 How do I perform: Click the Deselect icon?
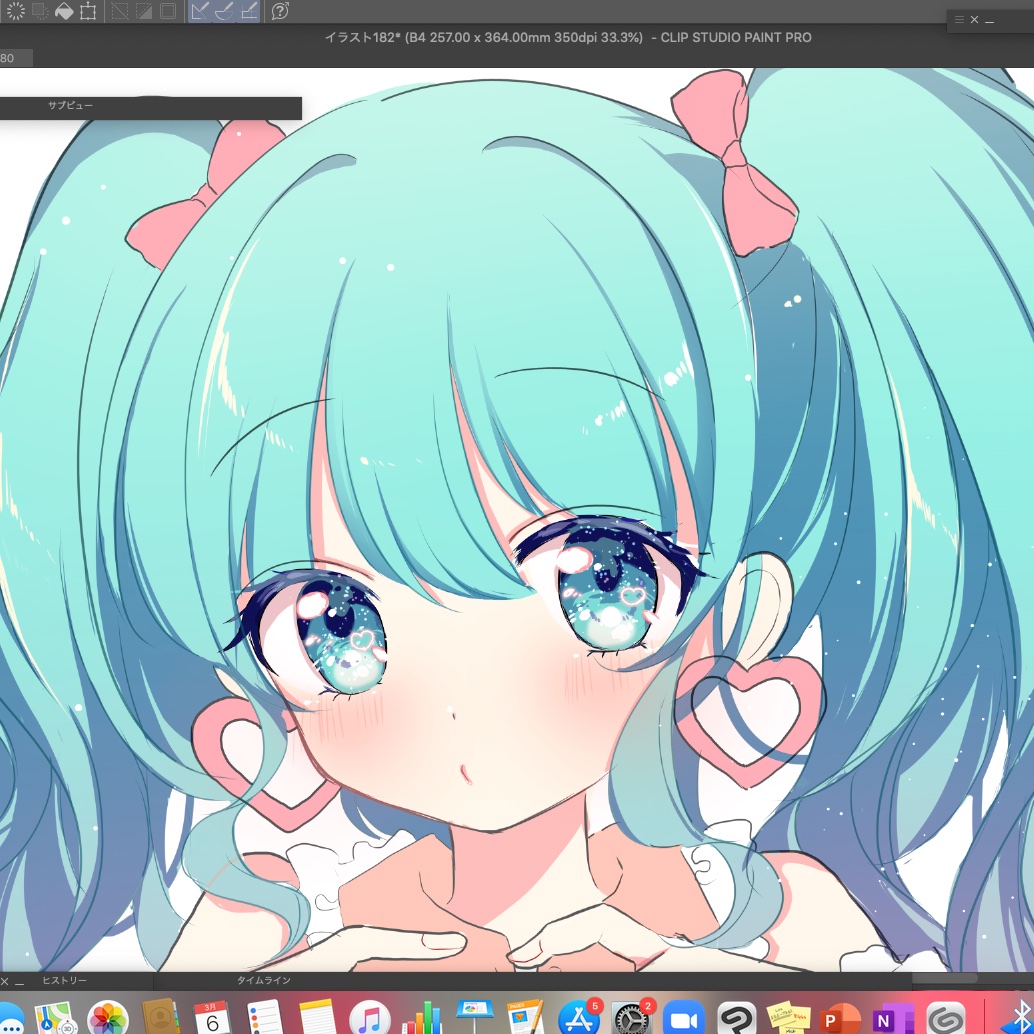(119, 11)
